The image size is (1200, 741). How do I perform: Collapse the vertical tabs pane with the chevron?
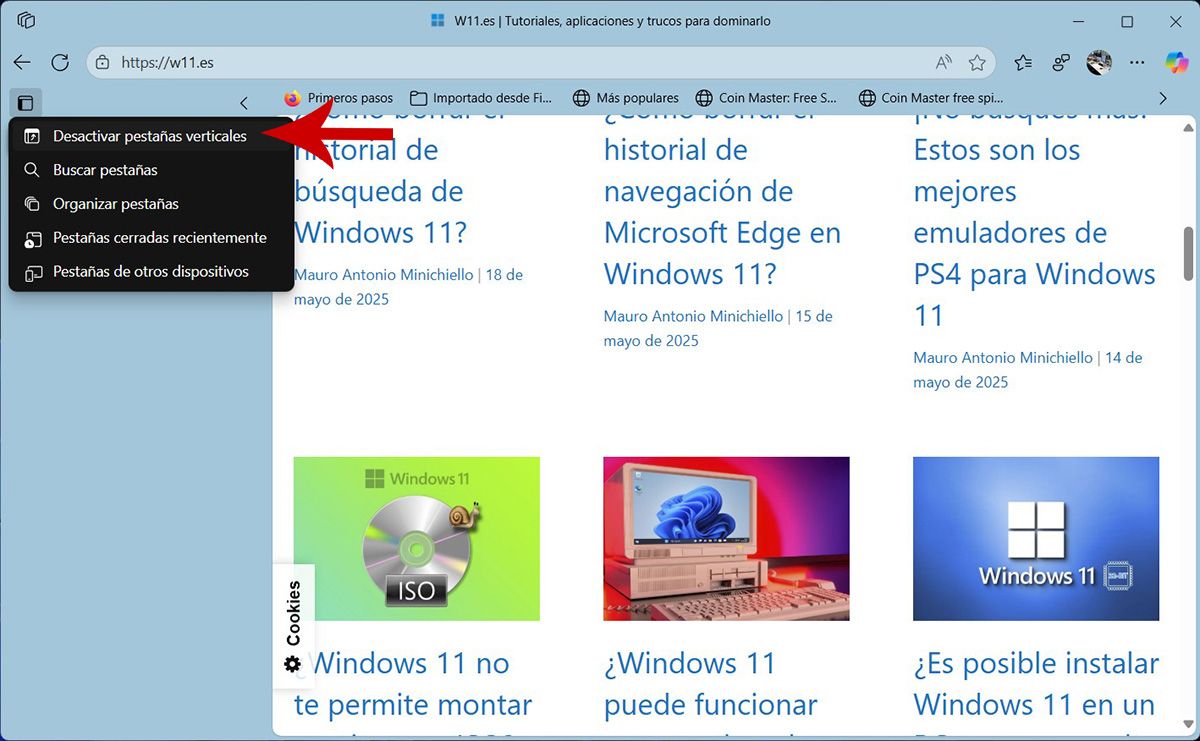(x=244, y=102)
